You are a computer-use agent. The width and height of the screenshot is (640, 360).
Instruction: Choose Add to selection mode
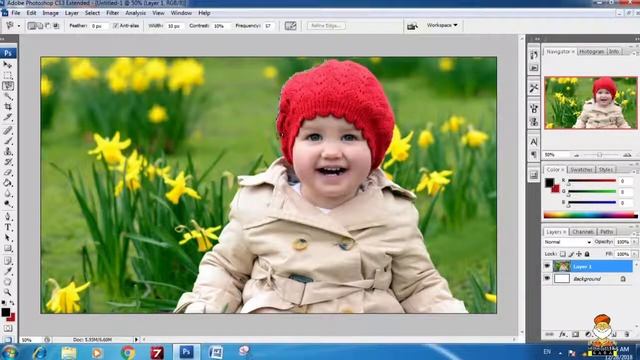click(40, 26)
